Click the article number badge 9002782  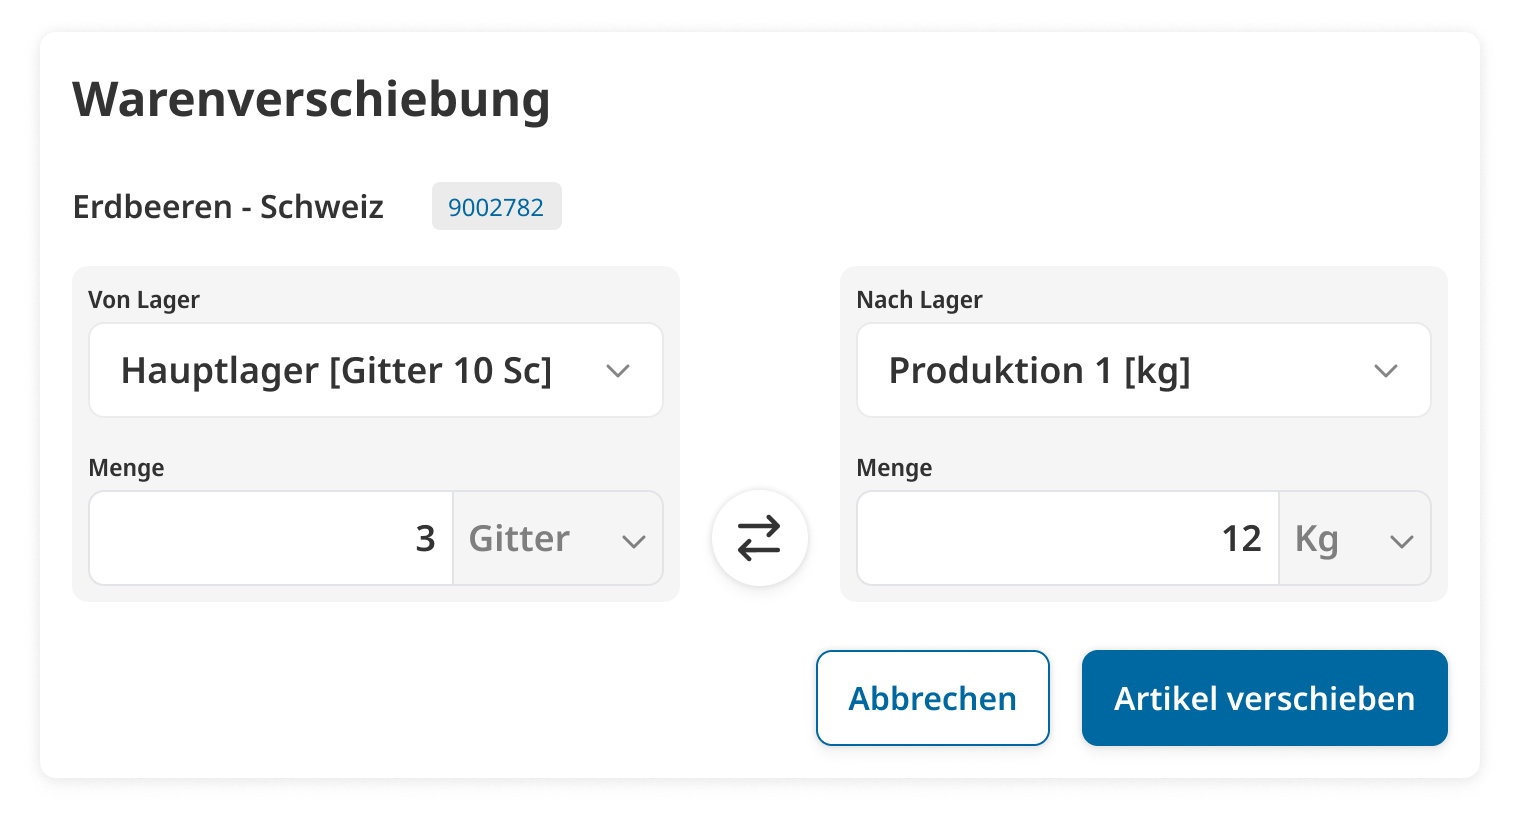click(x=496, y=206)
